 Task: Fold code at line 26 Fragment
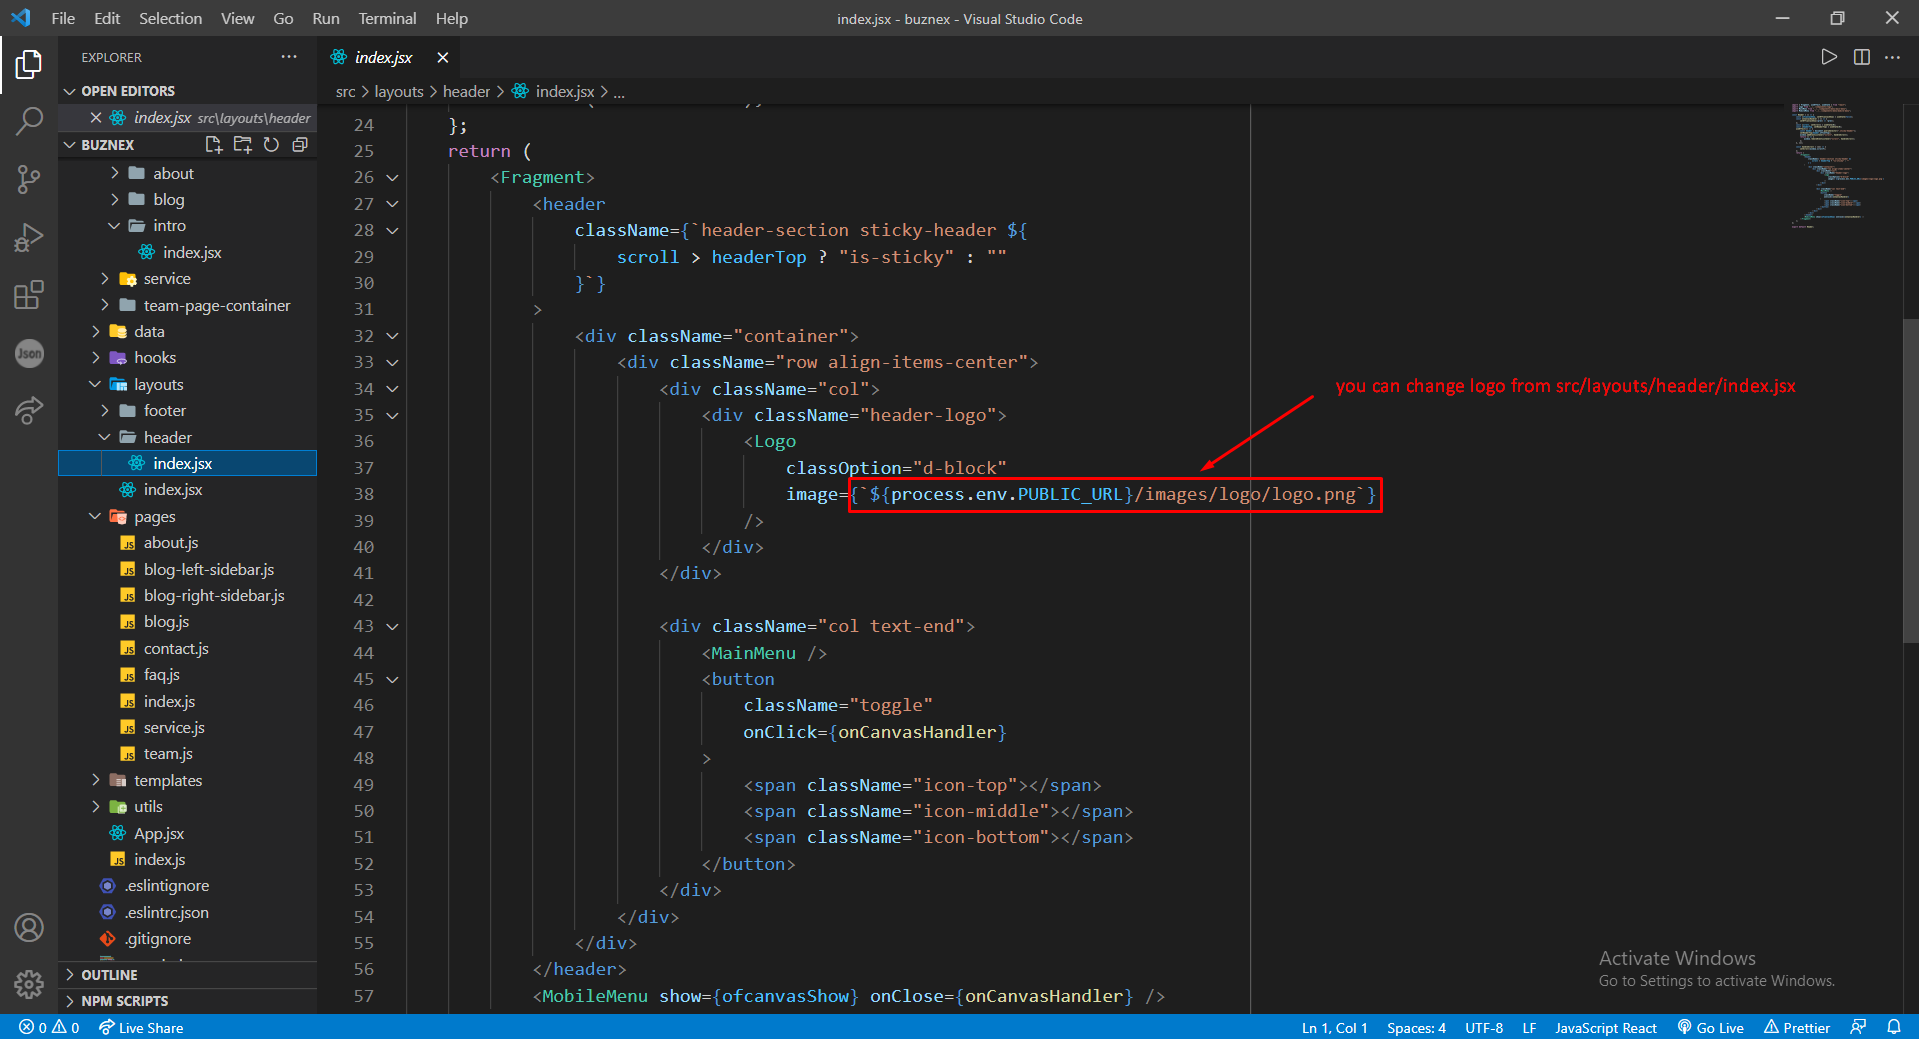[x=392, y=178]
